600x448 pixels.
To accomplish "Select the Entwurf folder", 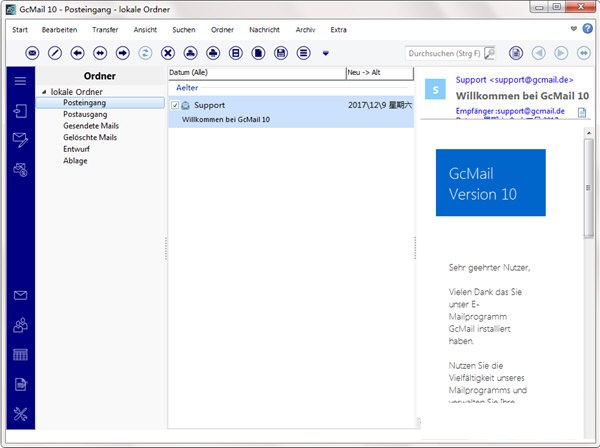I will pos(77,149).
